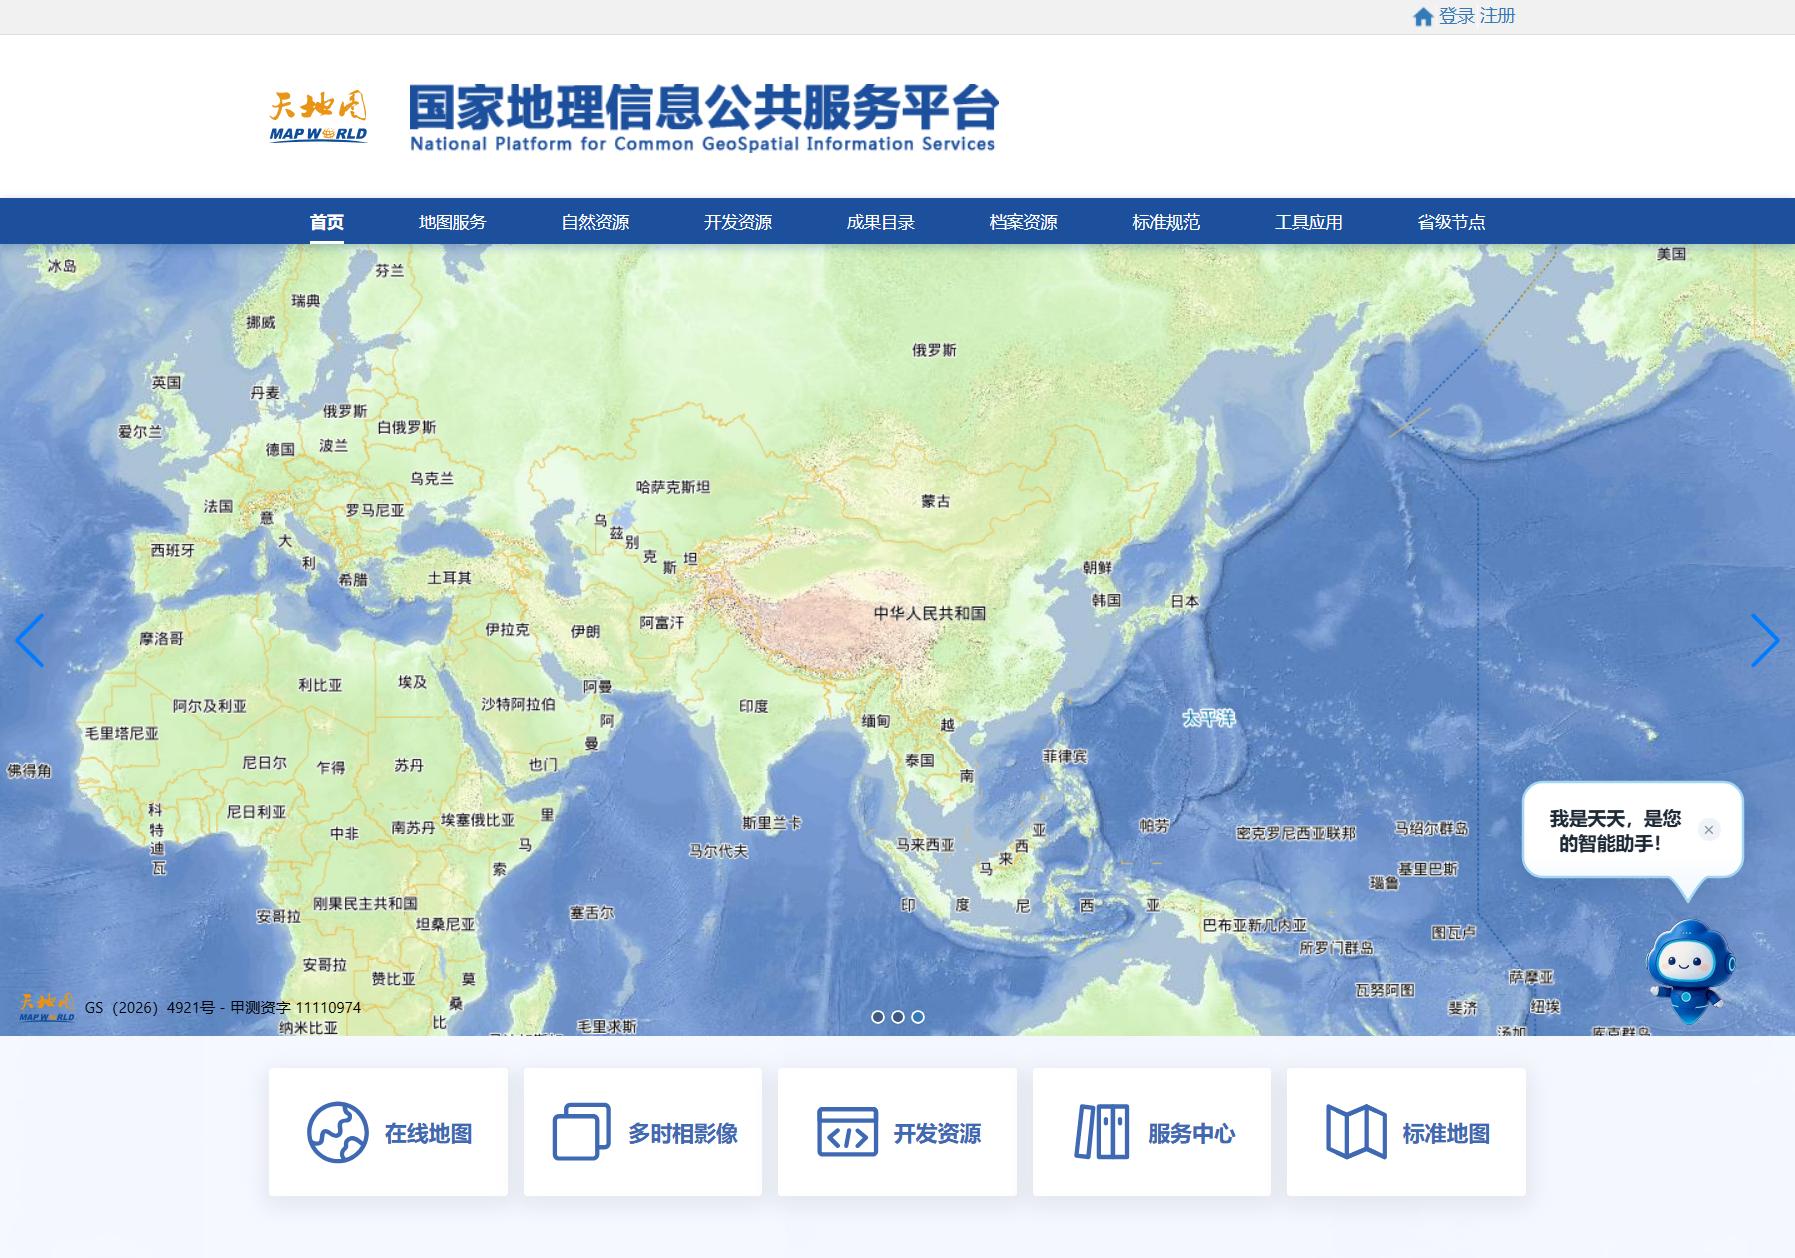Click the 国家地理信息公共服务平台 title
This screenshot has width=1795, height=1258.
tap(704, 107)
